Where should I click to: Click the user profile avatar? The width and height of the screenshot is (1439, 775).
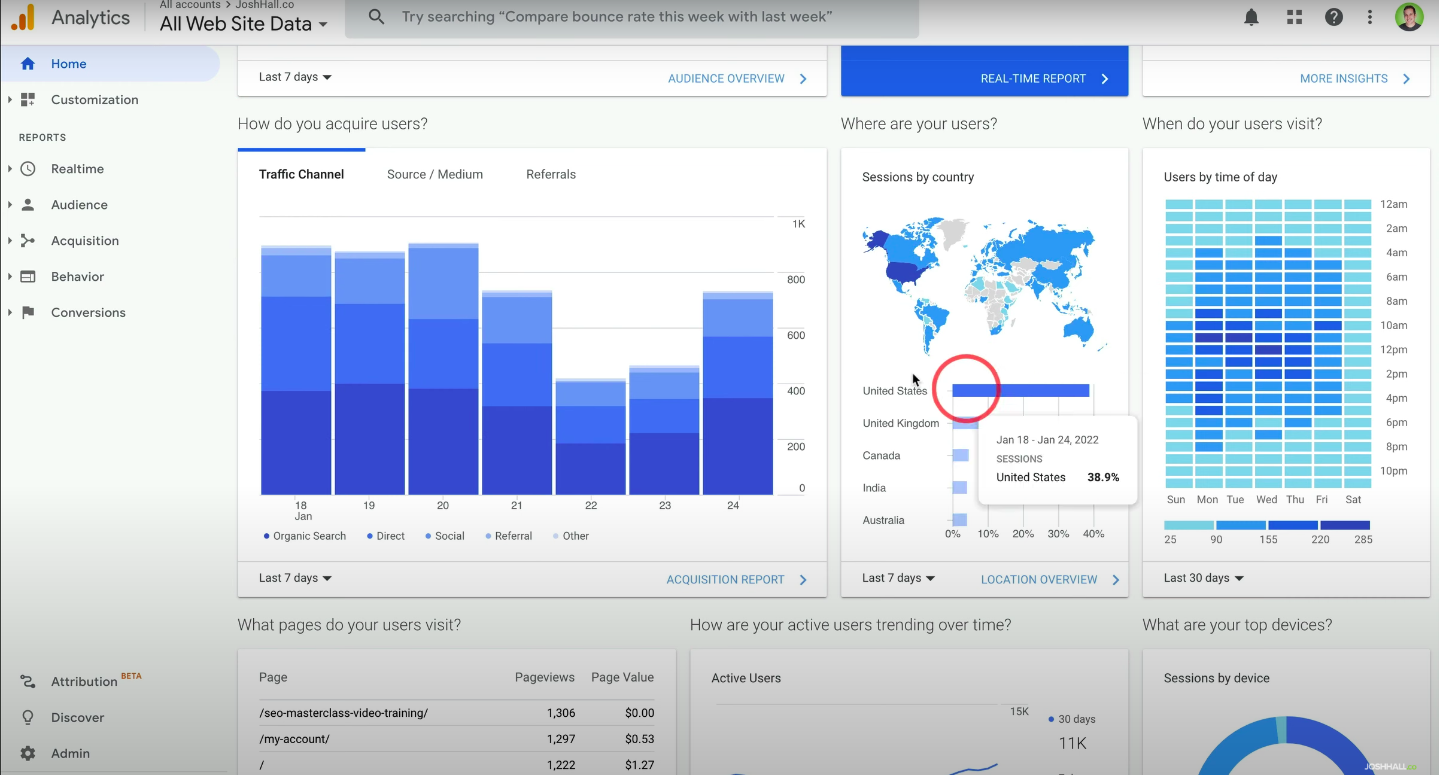pyautogui.click(x=1409, y=17)
